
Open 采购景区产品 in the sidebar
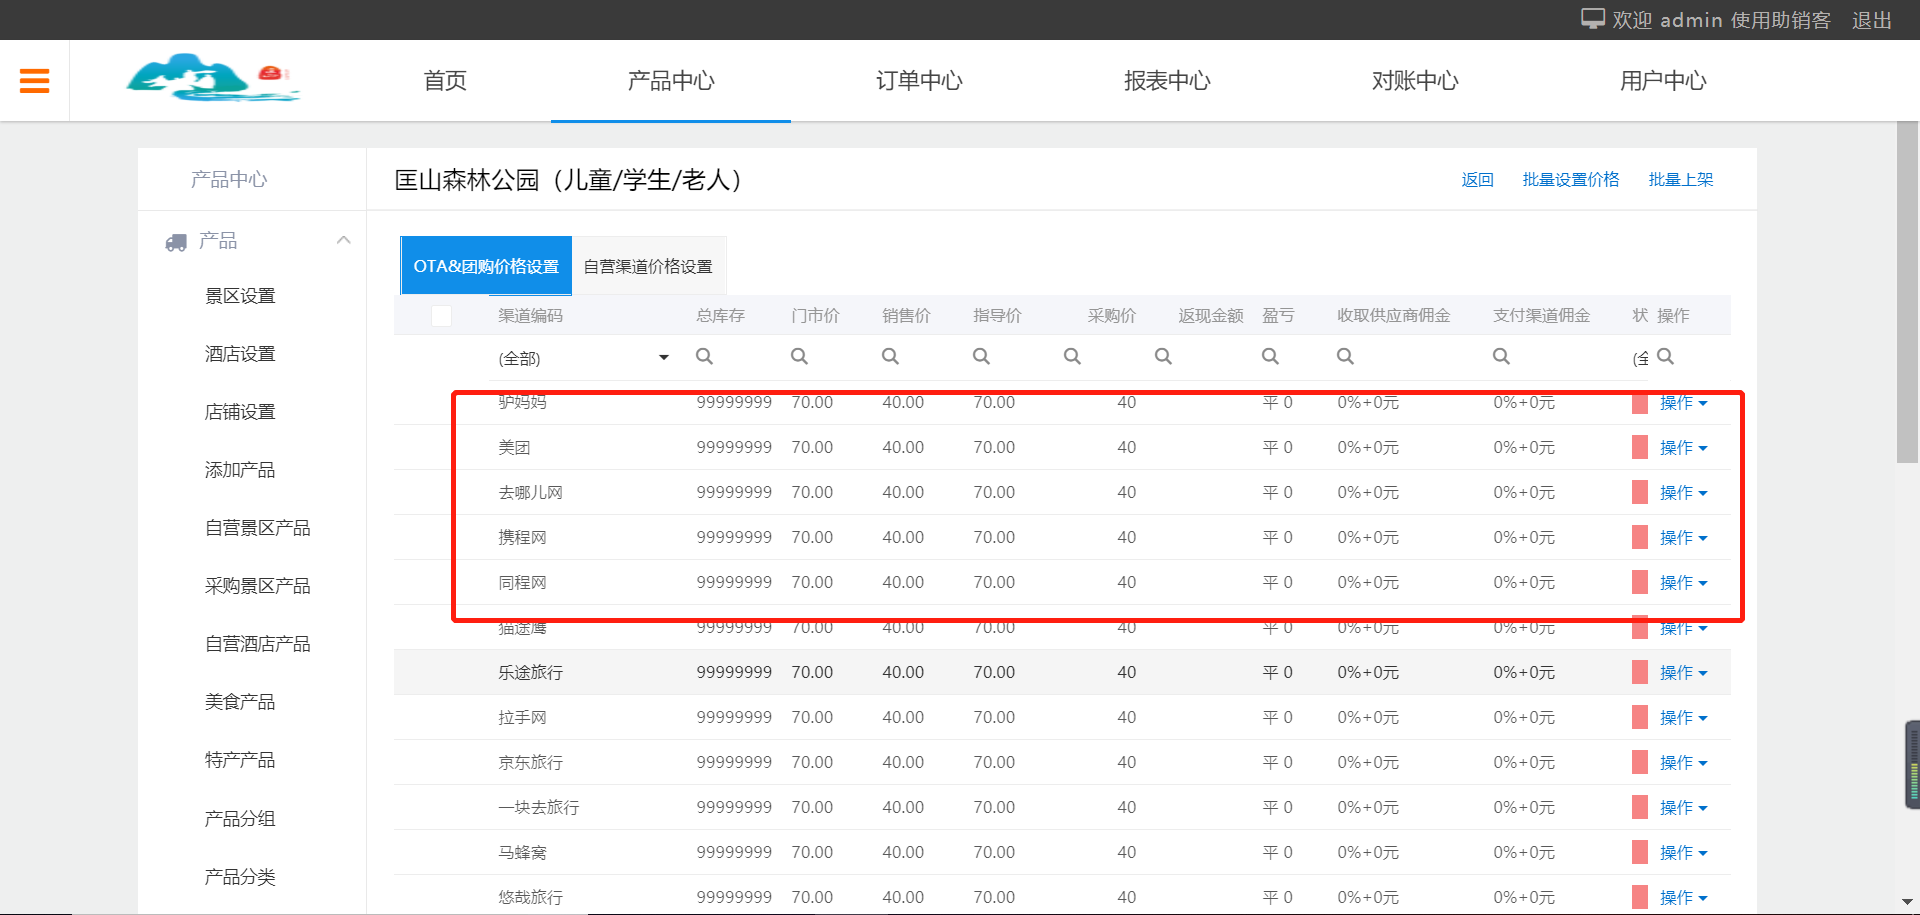coord(257,586)
